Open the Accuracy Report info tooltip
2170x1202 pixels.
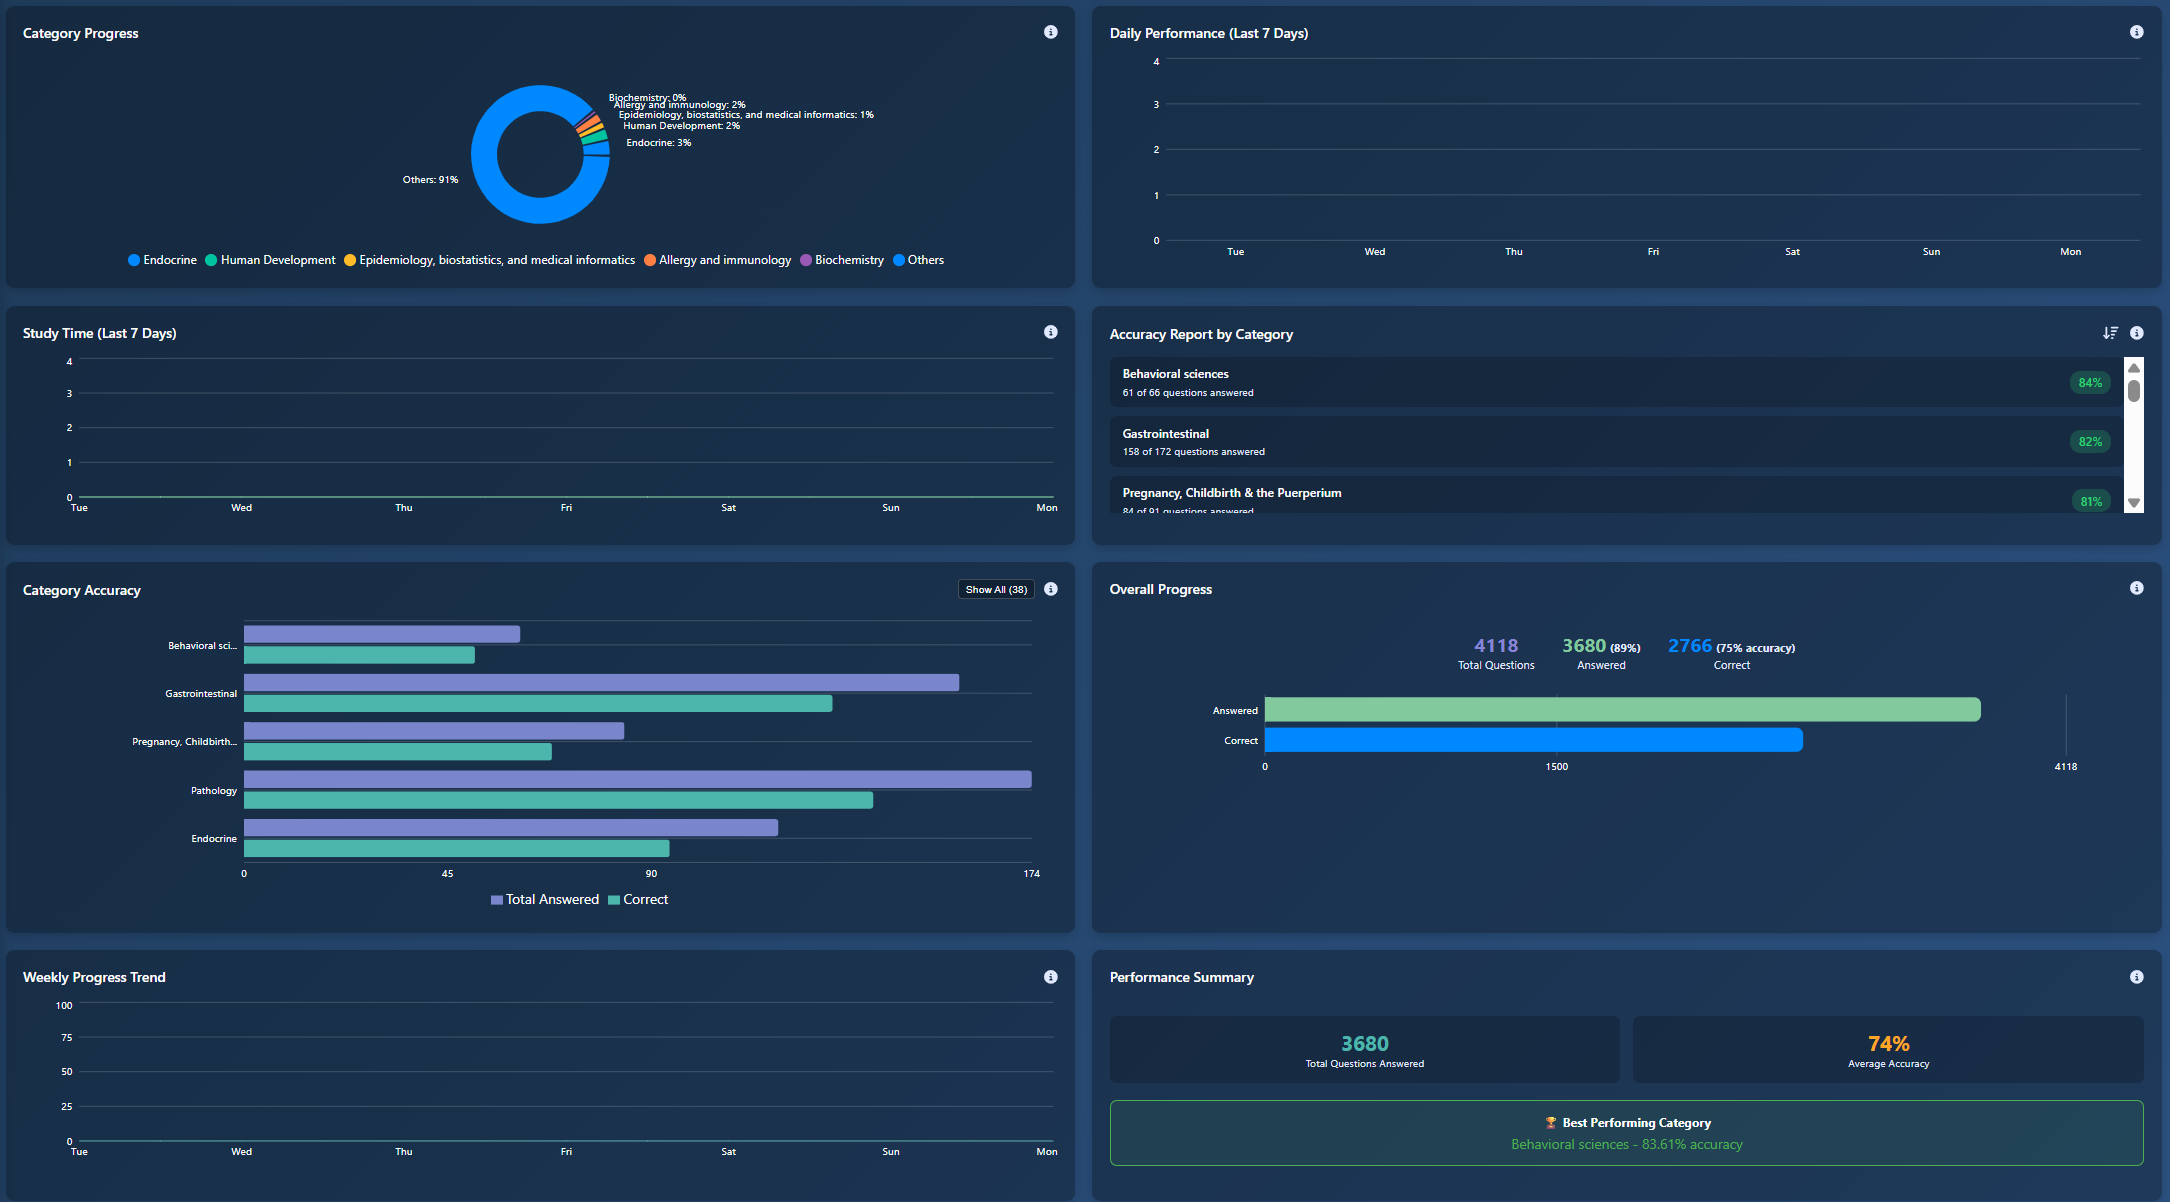(2137, 333)
